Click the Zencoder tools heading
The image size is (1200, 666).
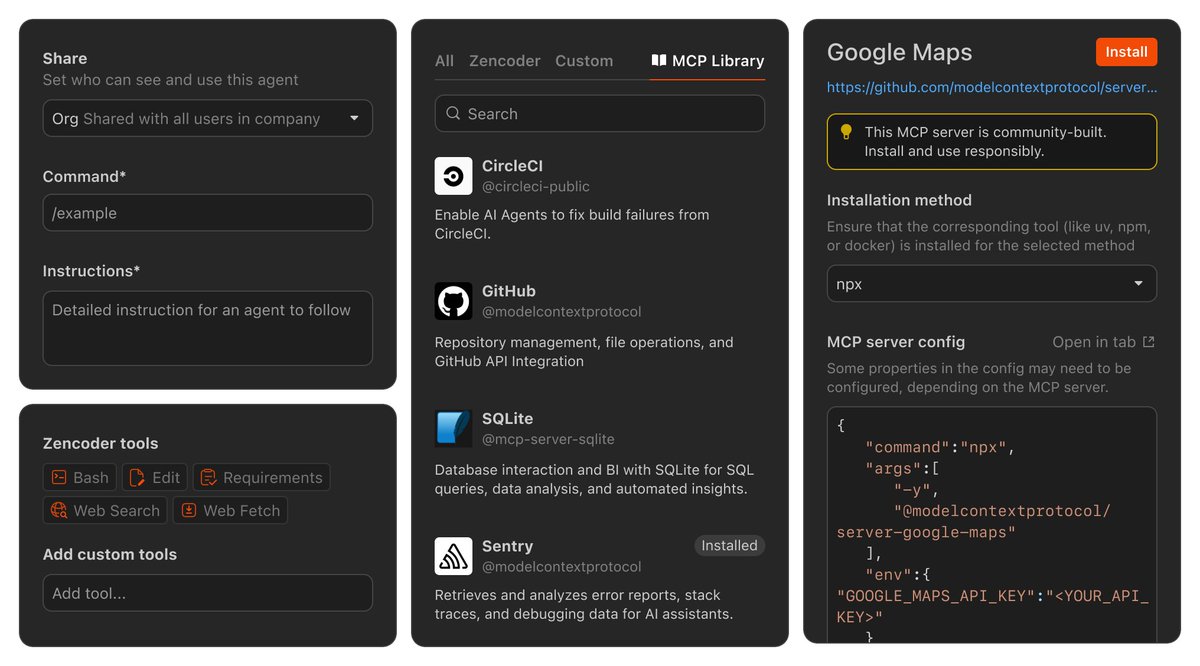pos(100,443)
